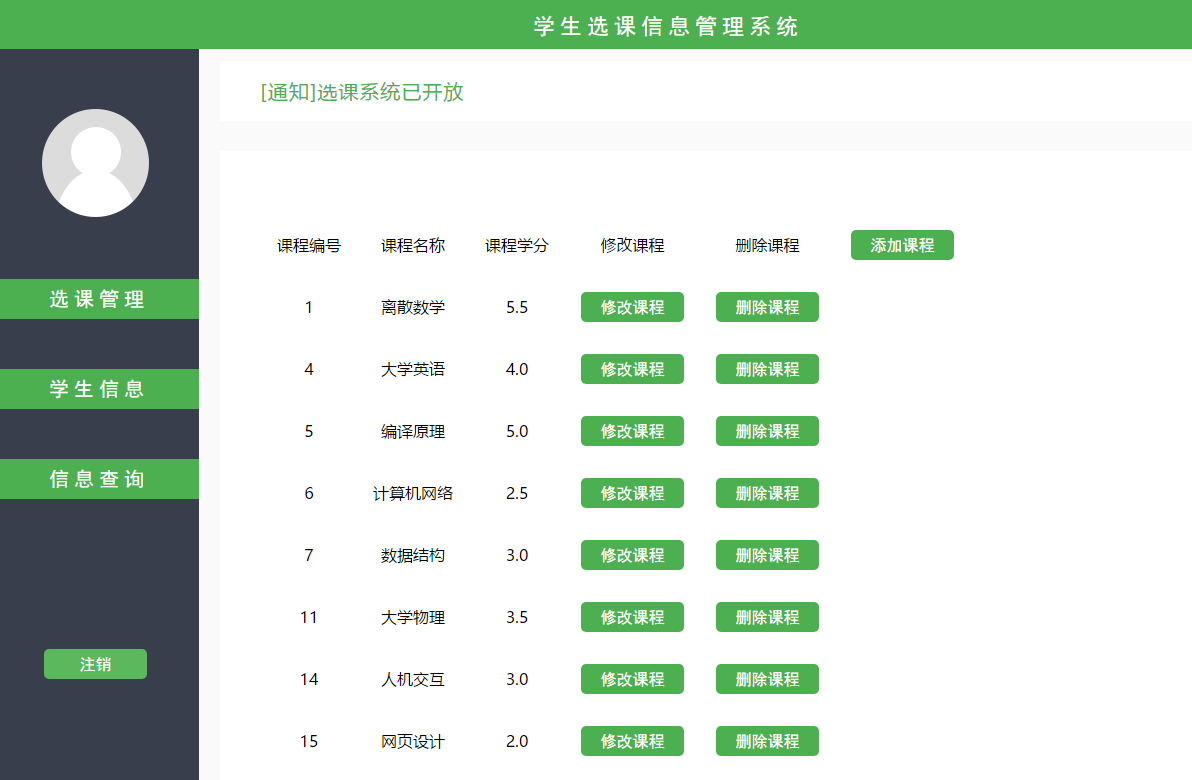Image resolution: width=1192 pixels, height=780 pixels.
Task: Click 修改课程 for 人机交互
Action: [632, 679]
